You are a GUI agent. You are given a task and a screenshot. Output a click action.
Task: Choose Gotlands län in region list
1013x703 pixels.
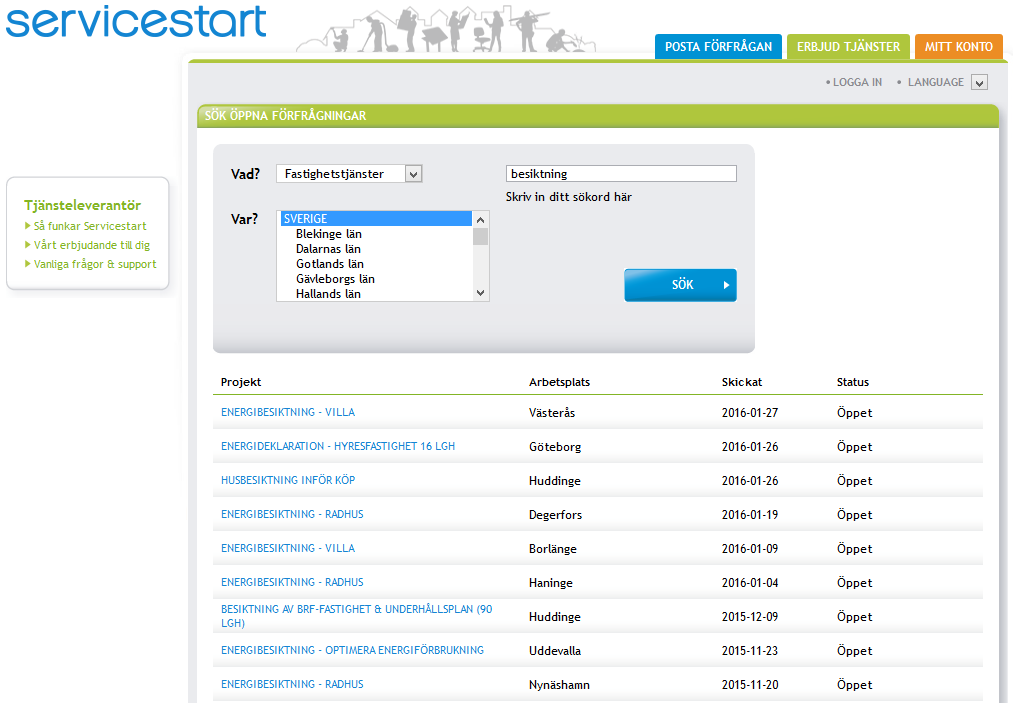(x=329, y=264)
